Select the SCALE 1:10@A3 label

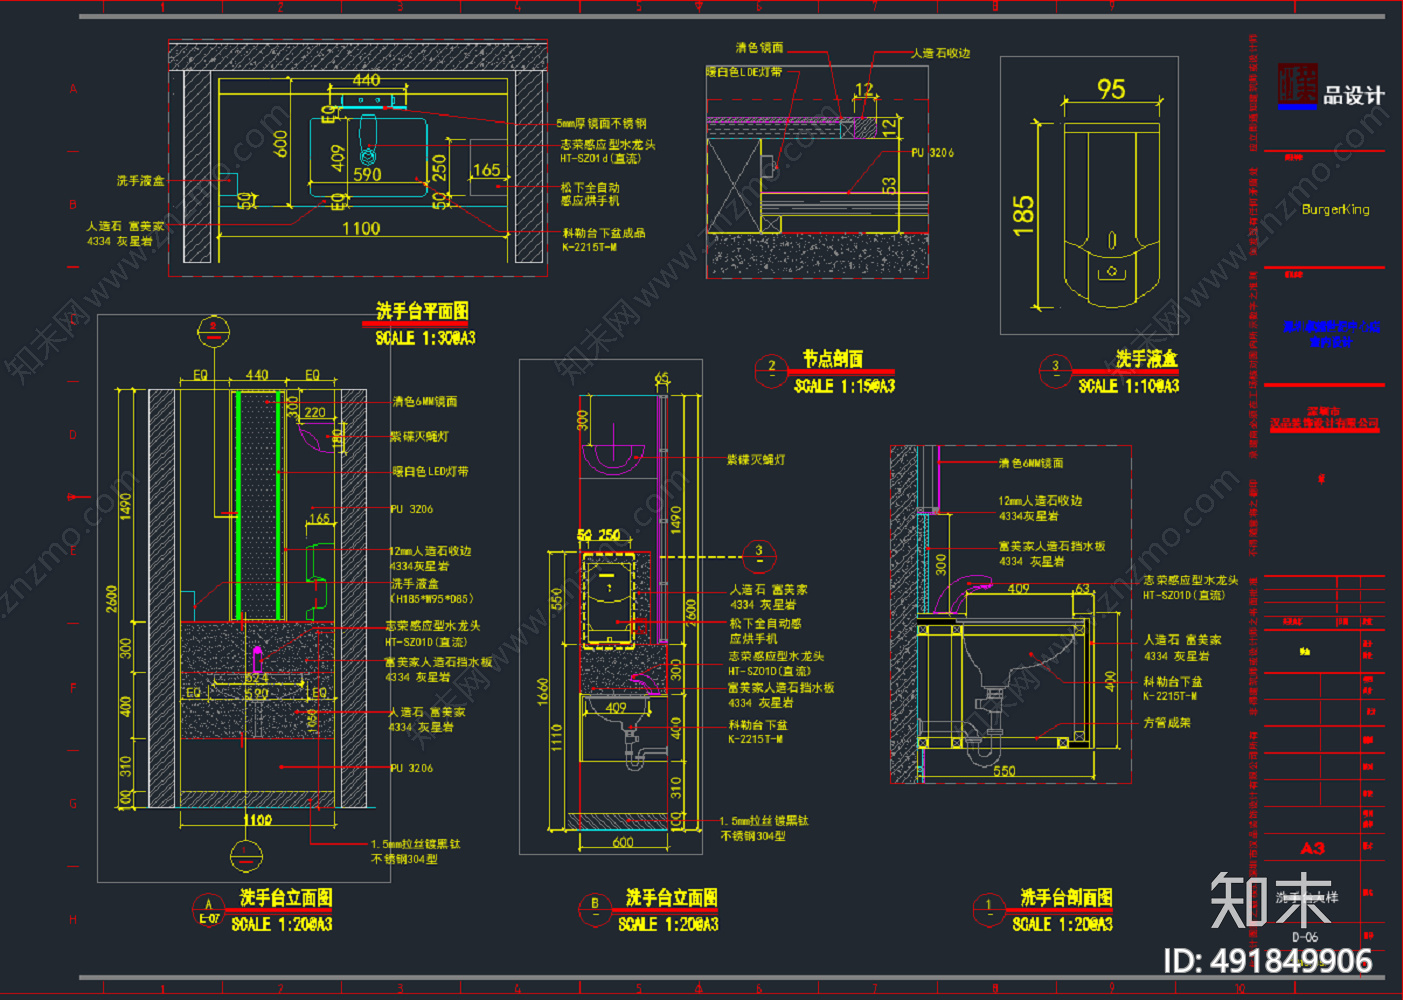[1128, 386]
